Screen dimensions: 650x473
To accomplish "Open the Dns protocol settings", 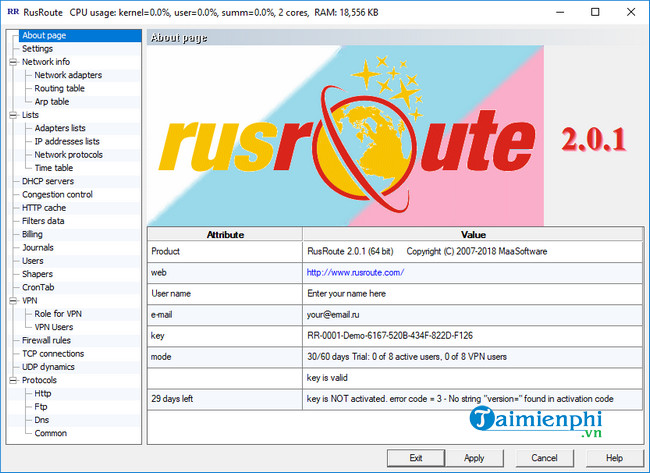I will 42,420.
